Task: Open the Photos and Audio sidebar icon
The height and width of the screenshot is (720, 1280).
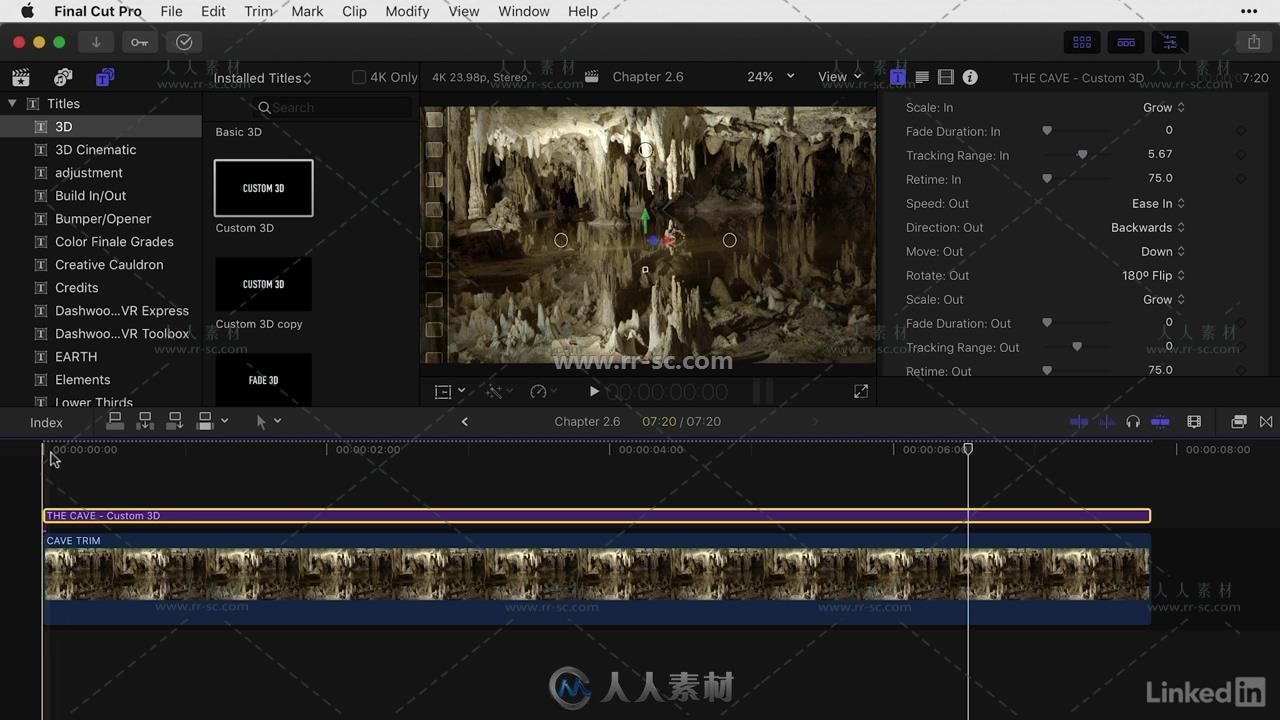Action: [x=63, y=77]
